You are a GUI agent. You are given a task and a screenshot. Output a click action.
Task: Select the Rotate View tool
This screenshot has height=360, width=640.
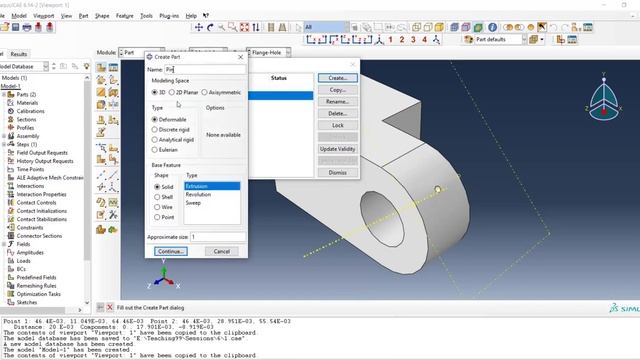(210, 27)
